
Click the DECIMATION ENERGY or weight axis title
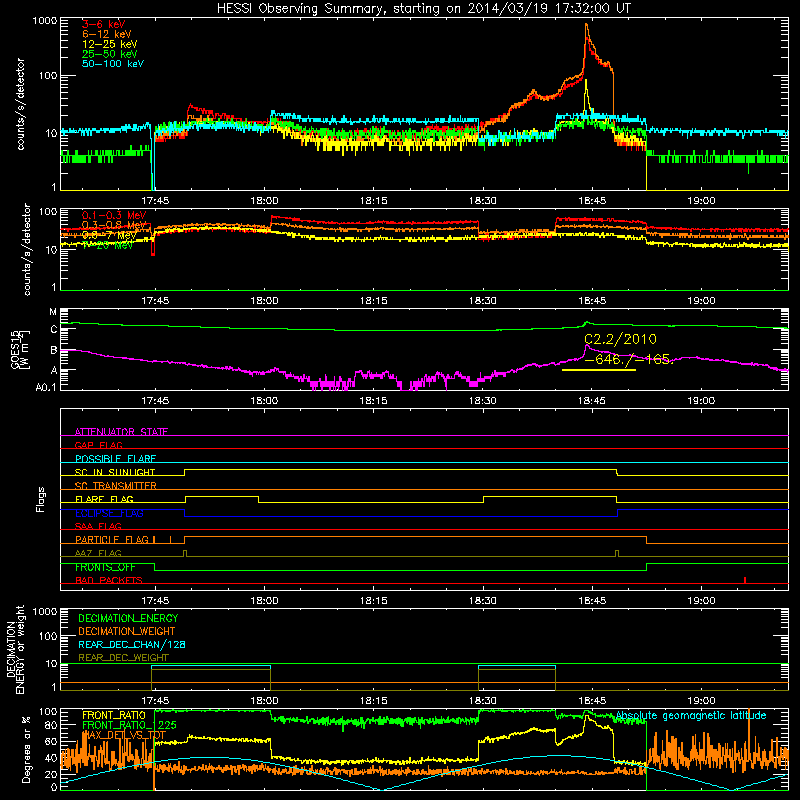click(16, 649)
